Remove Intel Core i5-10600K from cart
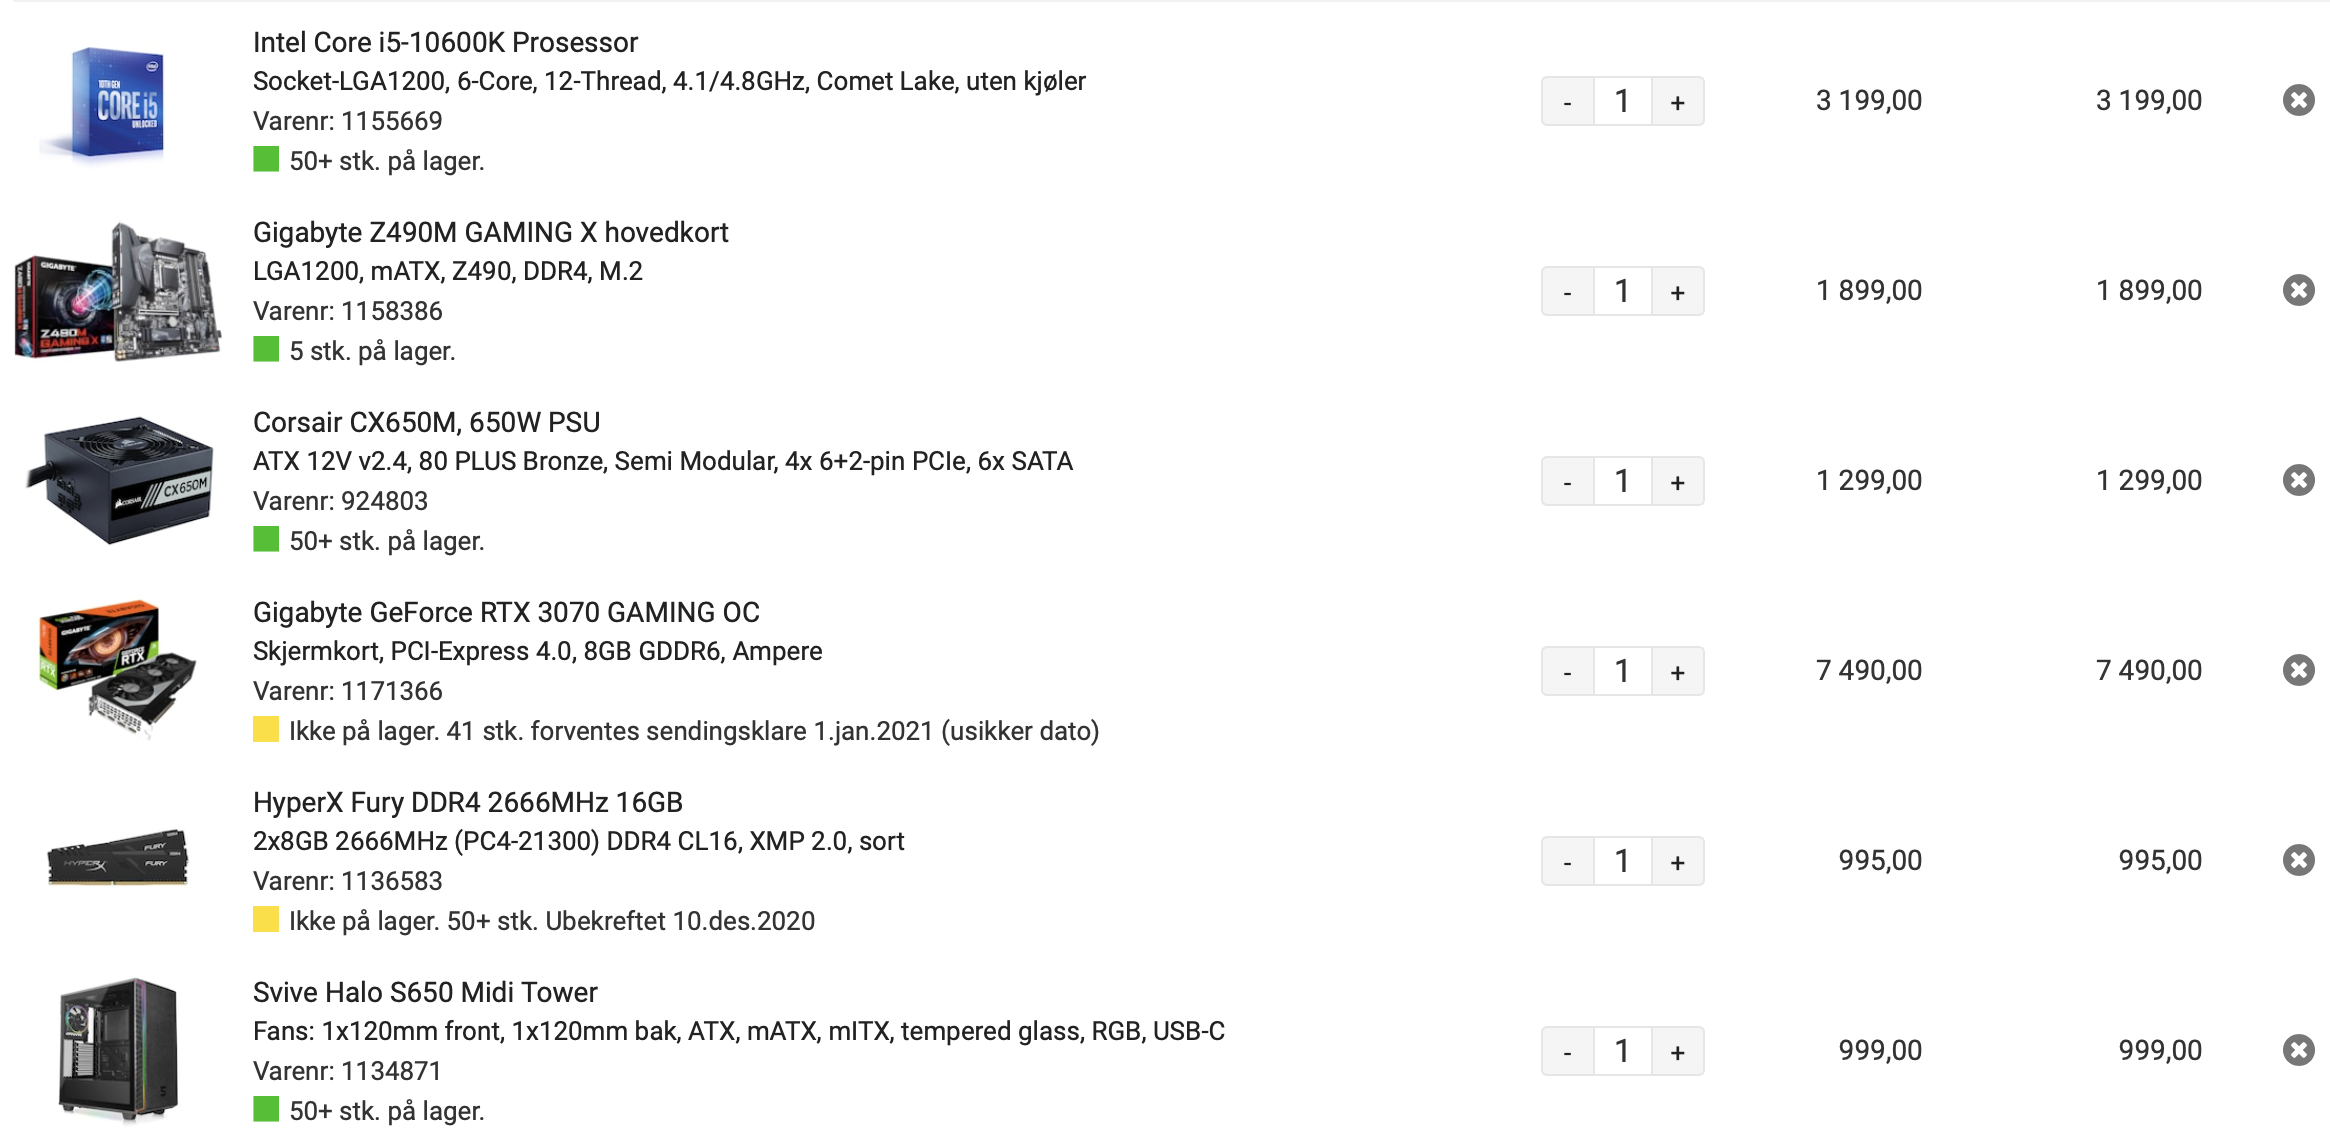 pos(2298,100)
